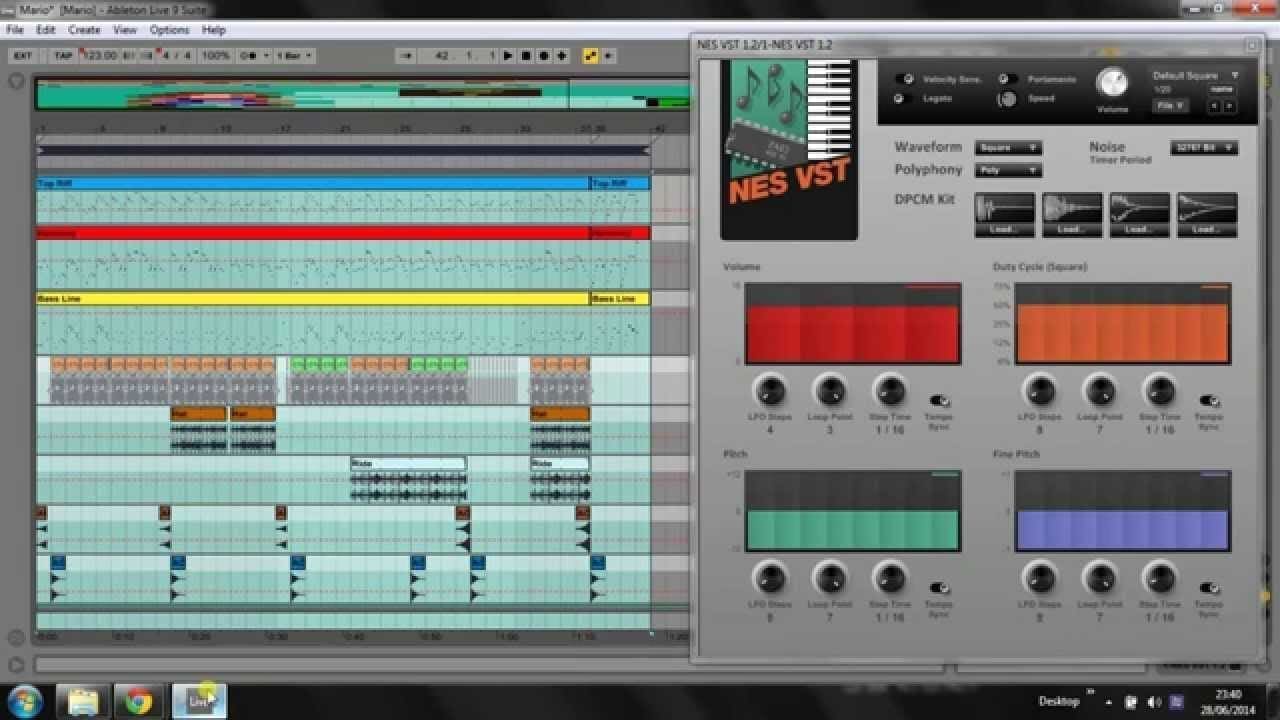The height and width of the screenshot is (720, 1280).
Task: Click the Pitch section LFO Steps knob
Action: click(x=770, y=577)
